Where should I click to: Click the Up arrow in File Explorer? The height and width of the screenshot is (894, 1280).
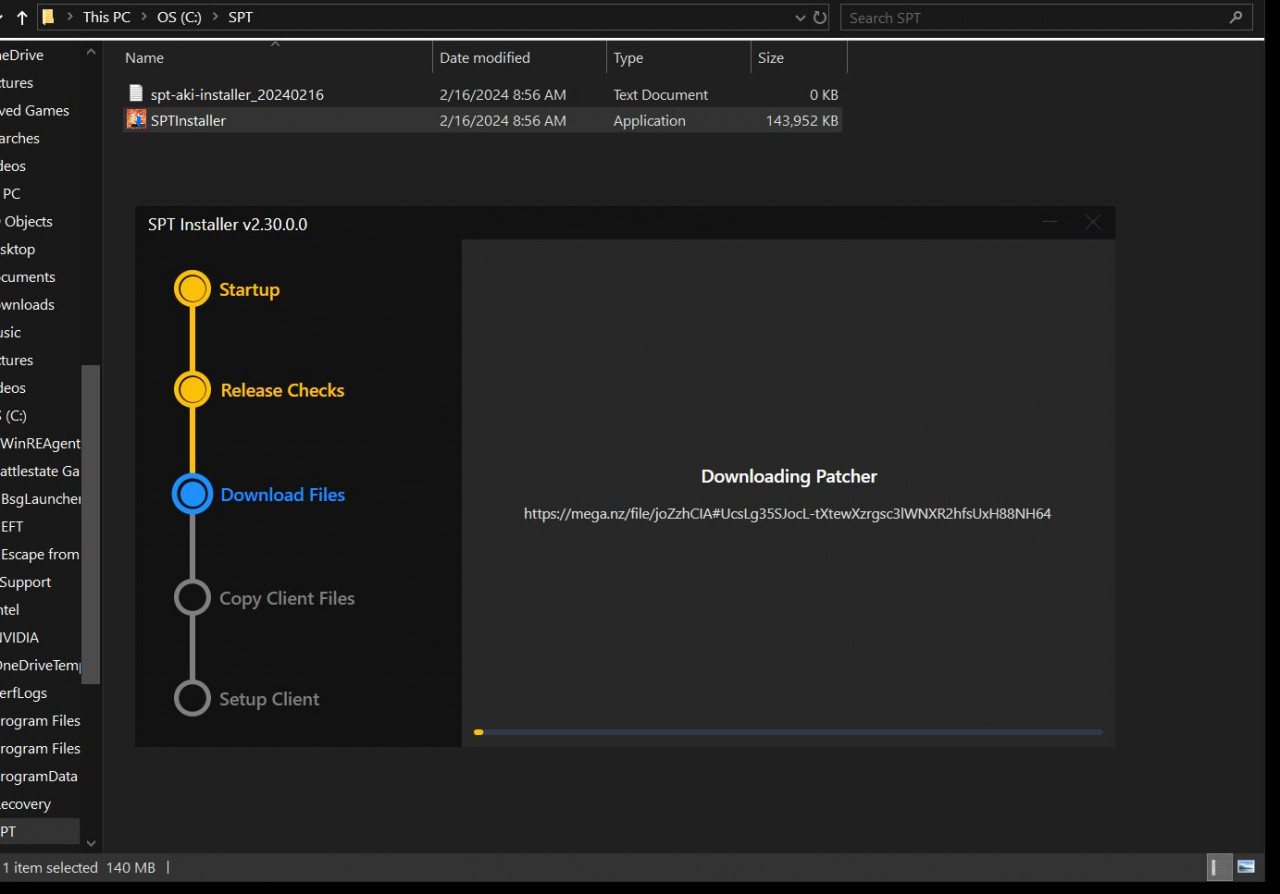(22, 18)
